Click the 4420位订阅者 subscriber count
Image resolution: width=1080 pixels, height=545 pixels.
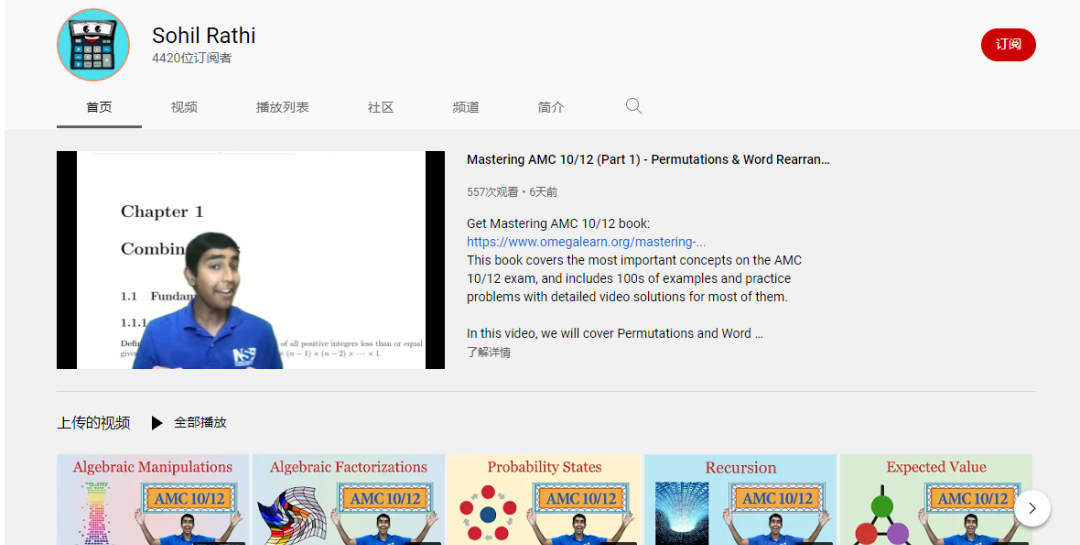point(191,58)
